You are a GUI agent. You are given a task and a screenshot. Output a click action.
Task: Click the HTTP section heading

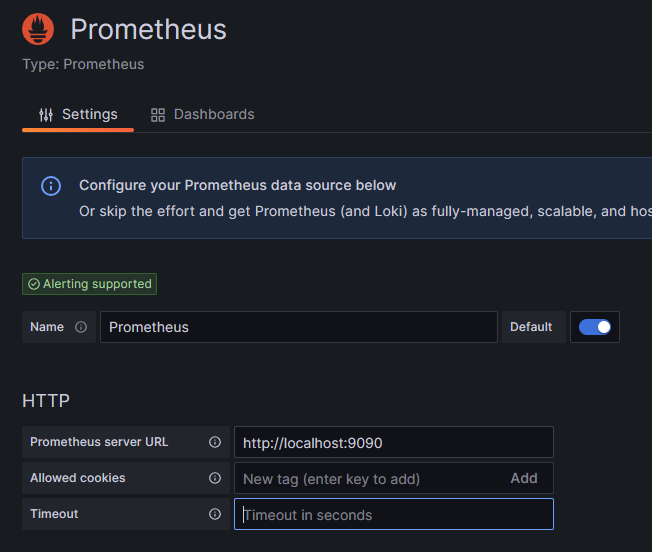coord(46,401)
